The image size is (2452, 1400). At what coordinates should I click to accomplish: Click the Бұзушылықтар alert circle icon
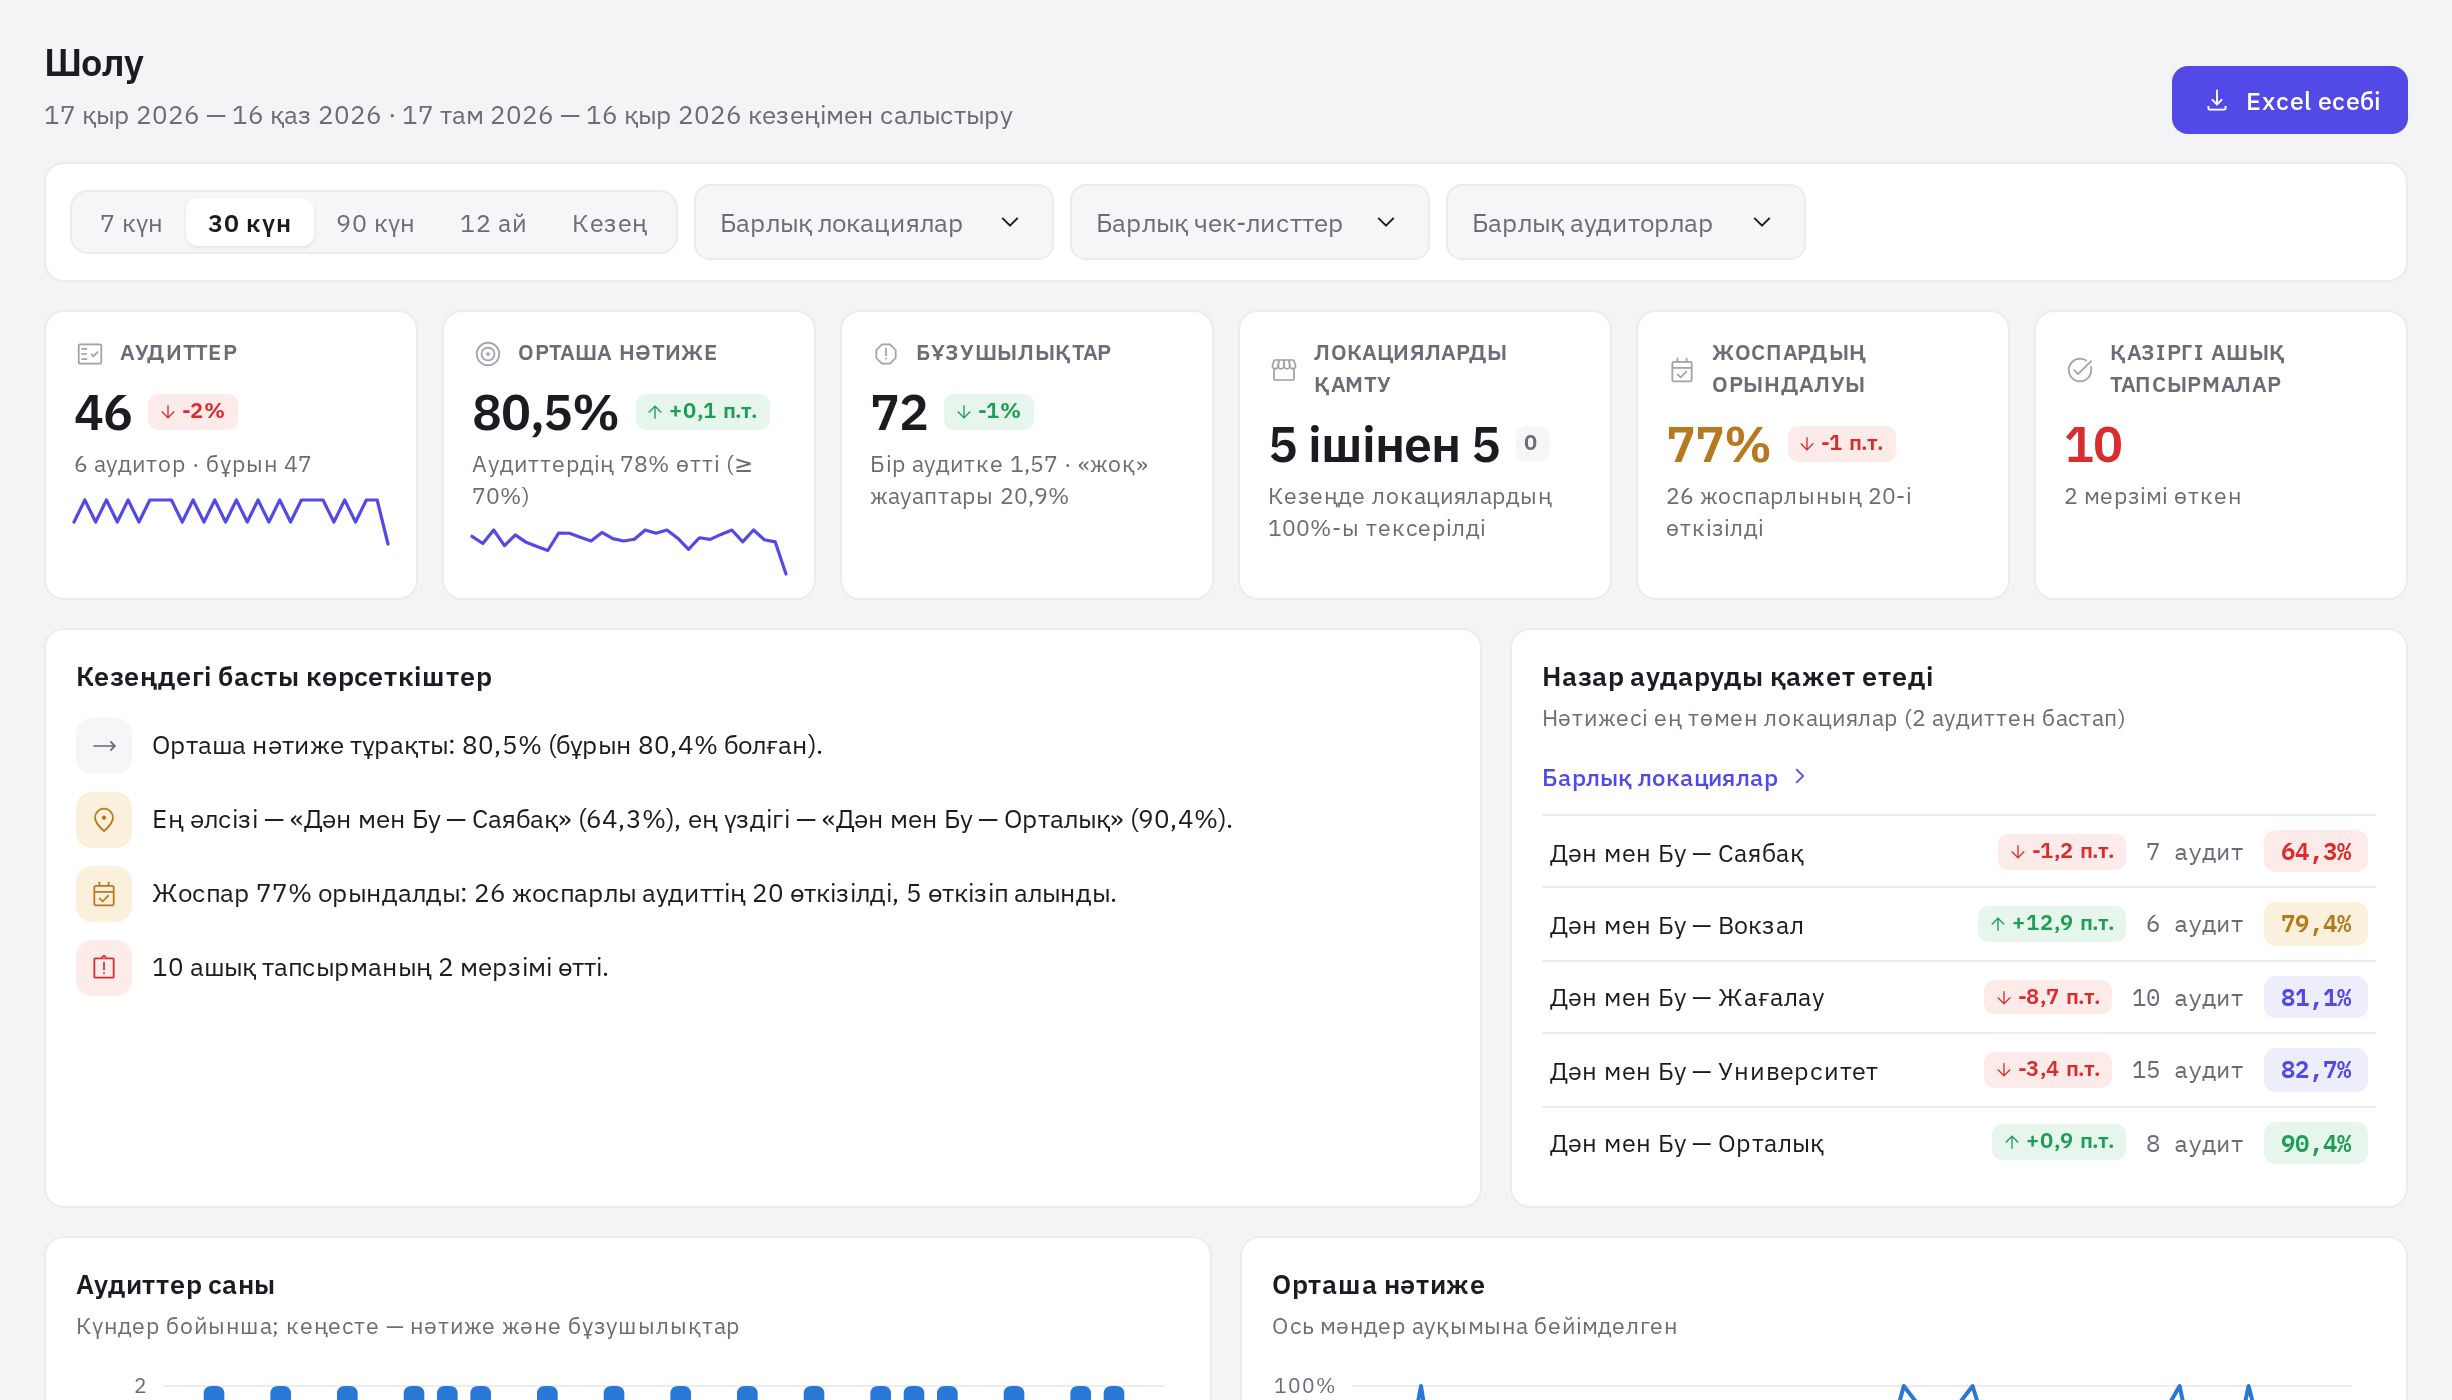[886, 353]
